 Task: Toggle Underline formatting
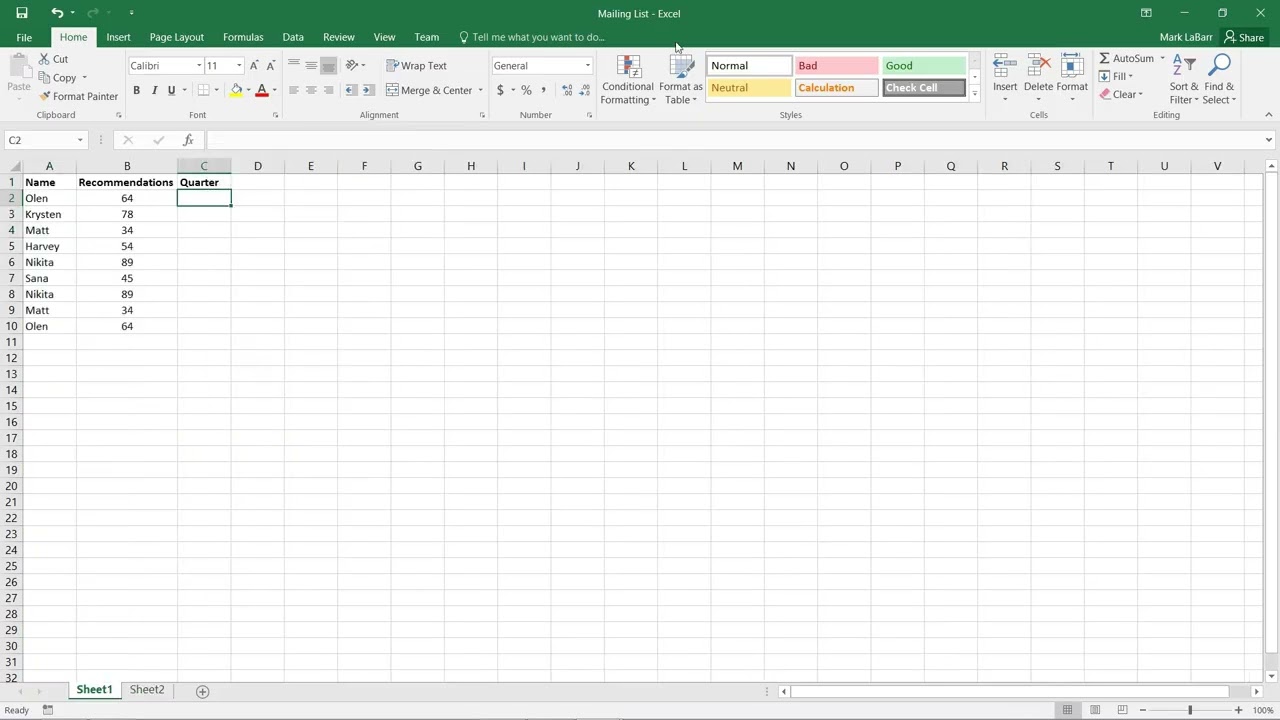pyautogui.click(x=171, y=91)
